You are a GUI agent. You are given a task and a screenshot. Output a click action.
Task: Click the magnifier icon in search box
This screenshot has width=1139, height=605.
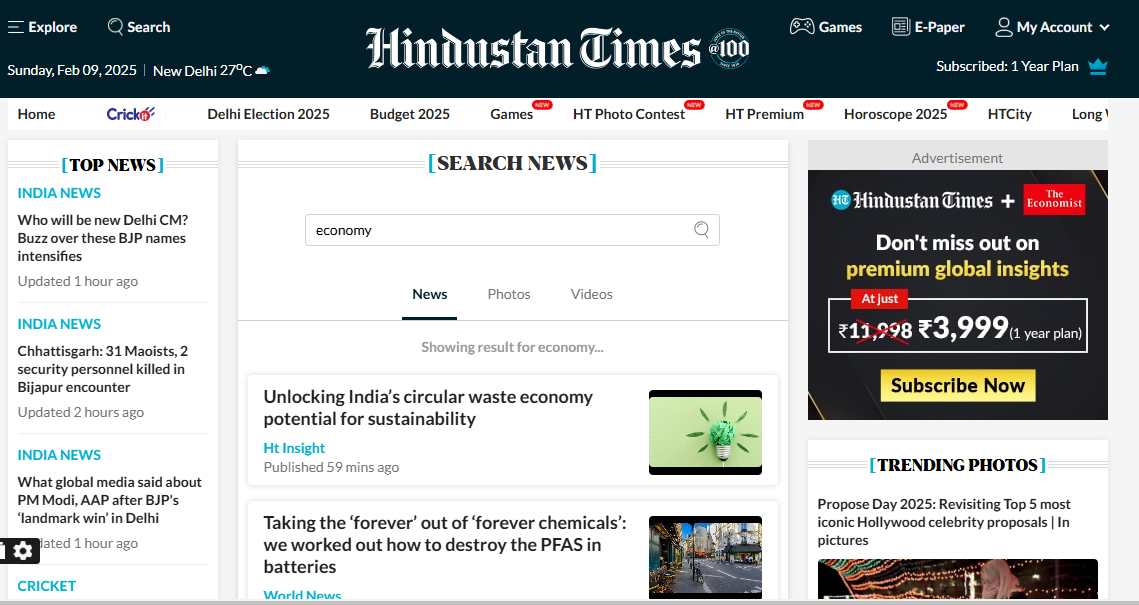click(x=702, y=230)
